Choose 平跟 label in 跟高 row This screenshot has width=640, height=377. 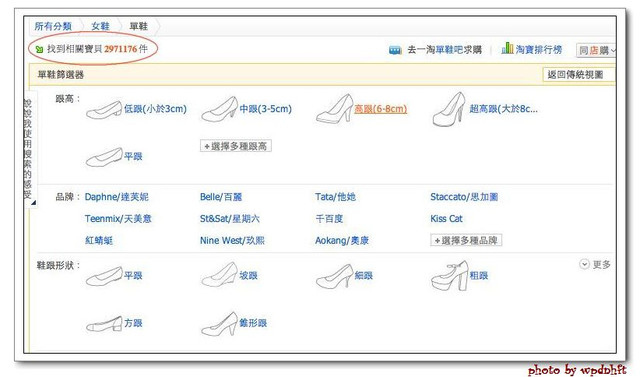point(133,156)
